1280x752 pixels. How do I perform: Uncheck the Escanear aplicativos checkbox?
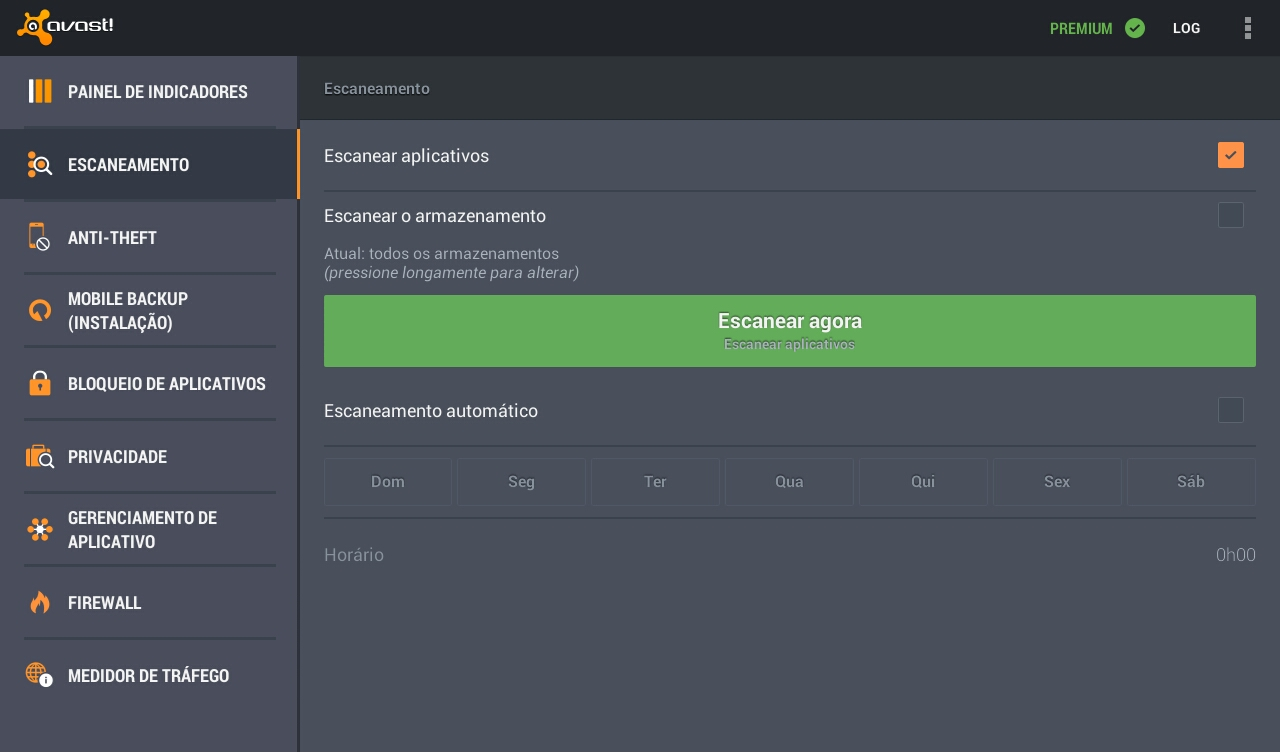tap(1231, 155)
